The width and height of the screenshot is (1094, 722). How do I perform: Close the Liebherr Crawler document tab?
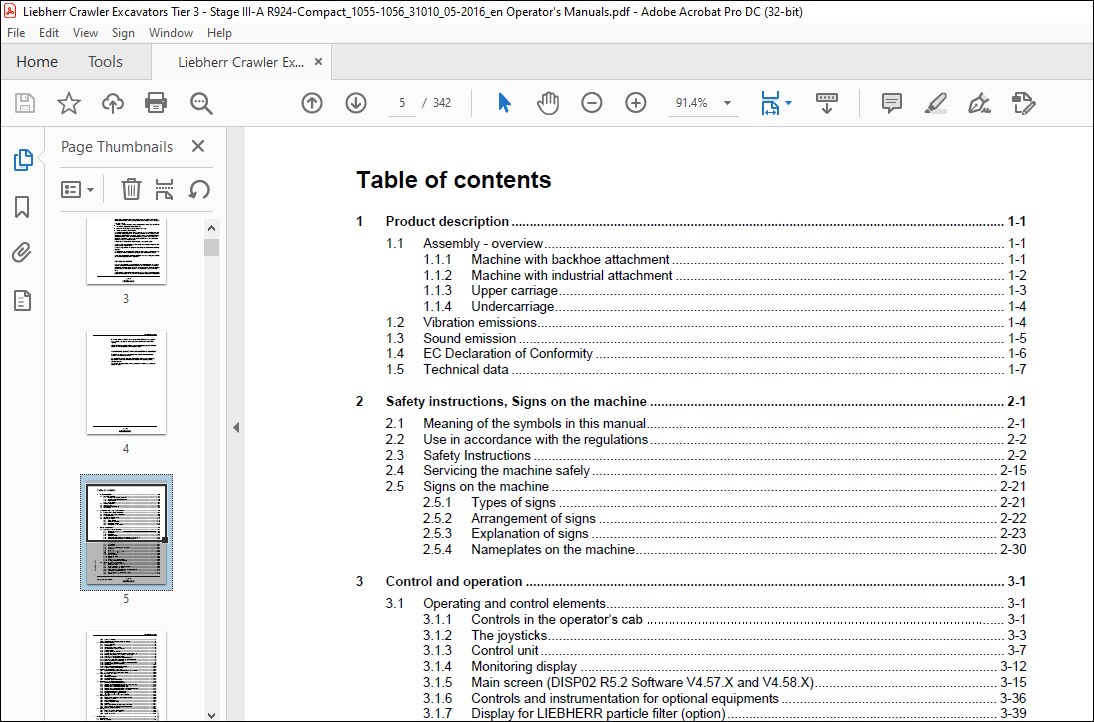point(318,61)
